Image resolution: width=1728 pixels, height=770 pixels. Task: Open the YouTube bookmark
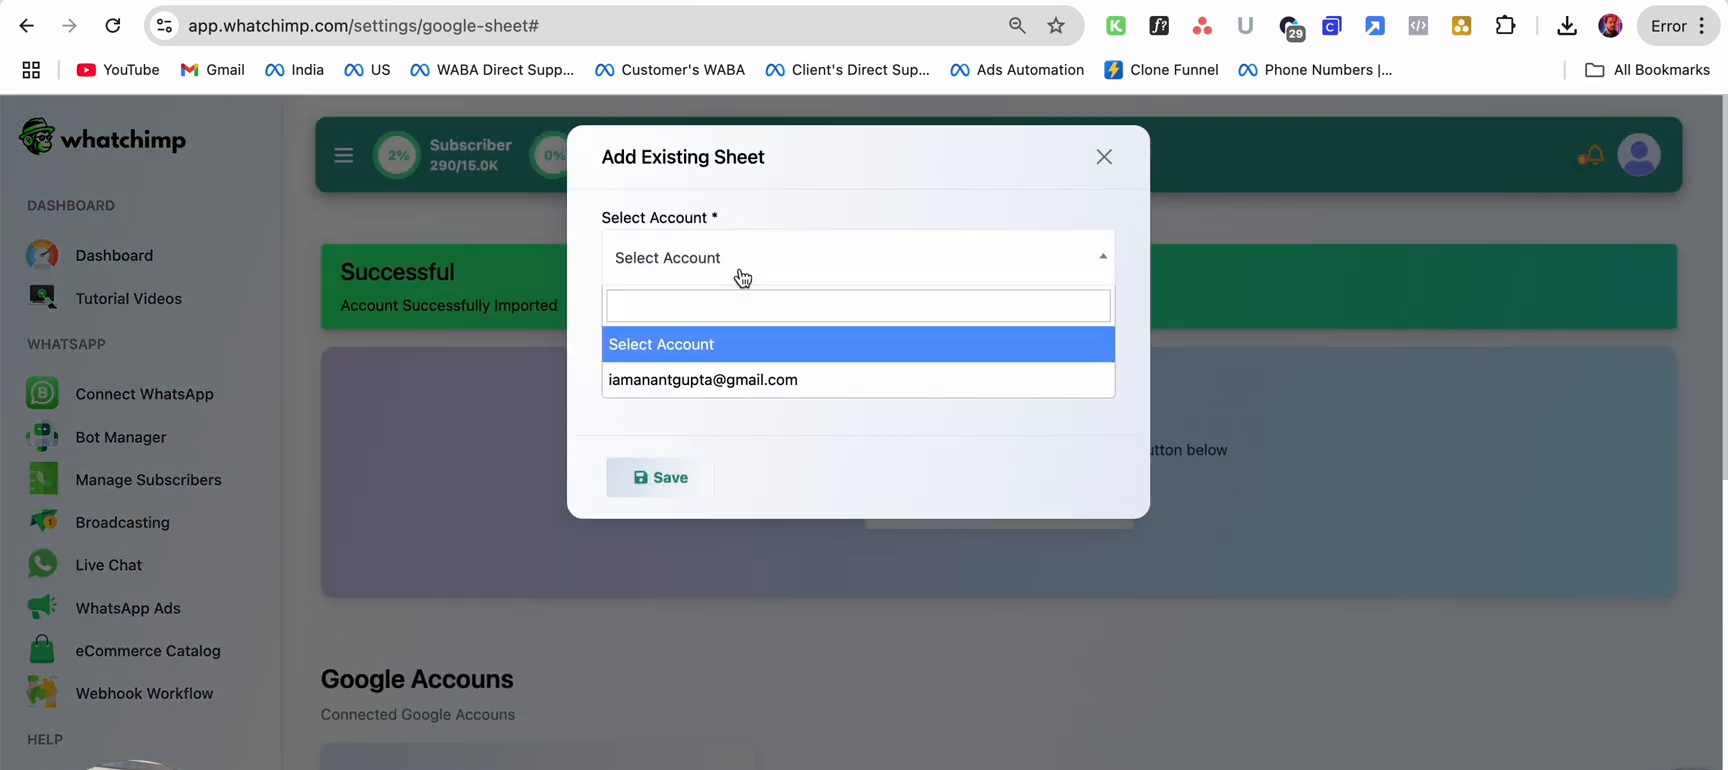pos(118,70)
